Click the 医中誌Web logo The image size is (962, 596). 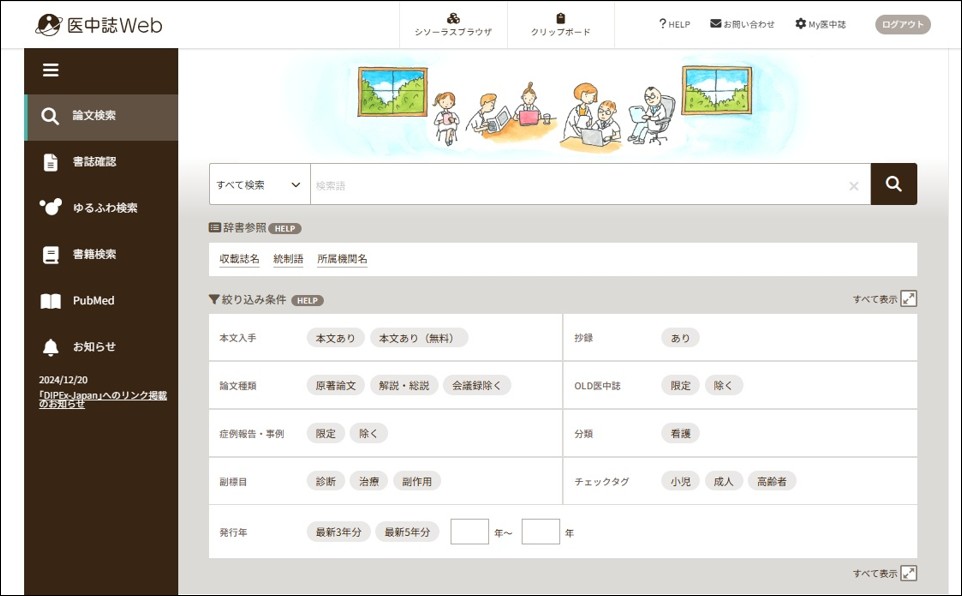coord(98,25)
